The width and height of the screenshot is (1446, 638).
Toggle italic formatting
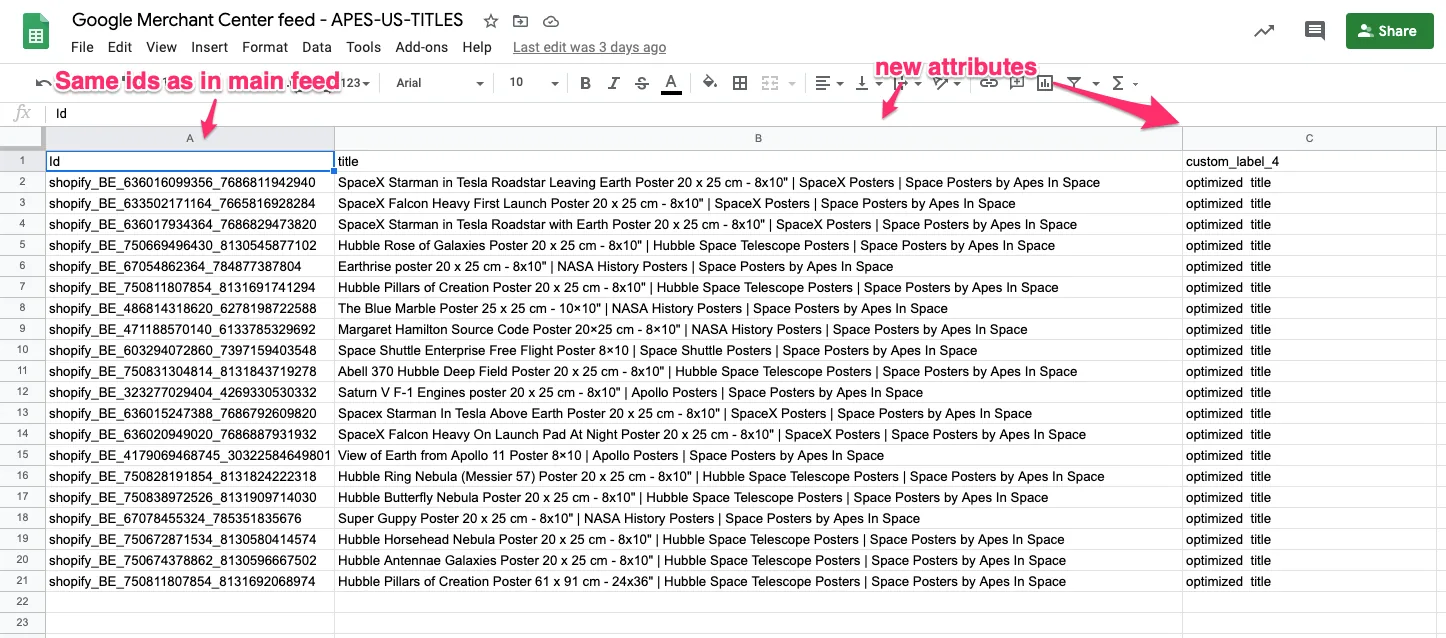(x=613, y=83)
